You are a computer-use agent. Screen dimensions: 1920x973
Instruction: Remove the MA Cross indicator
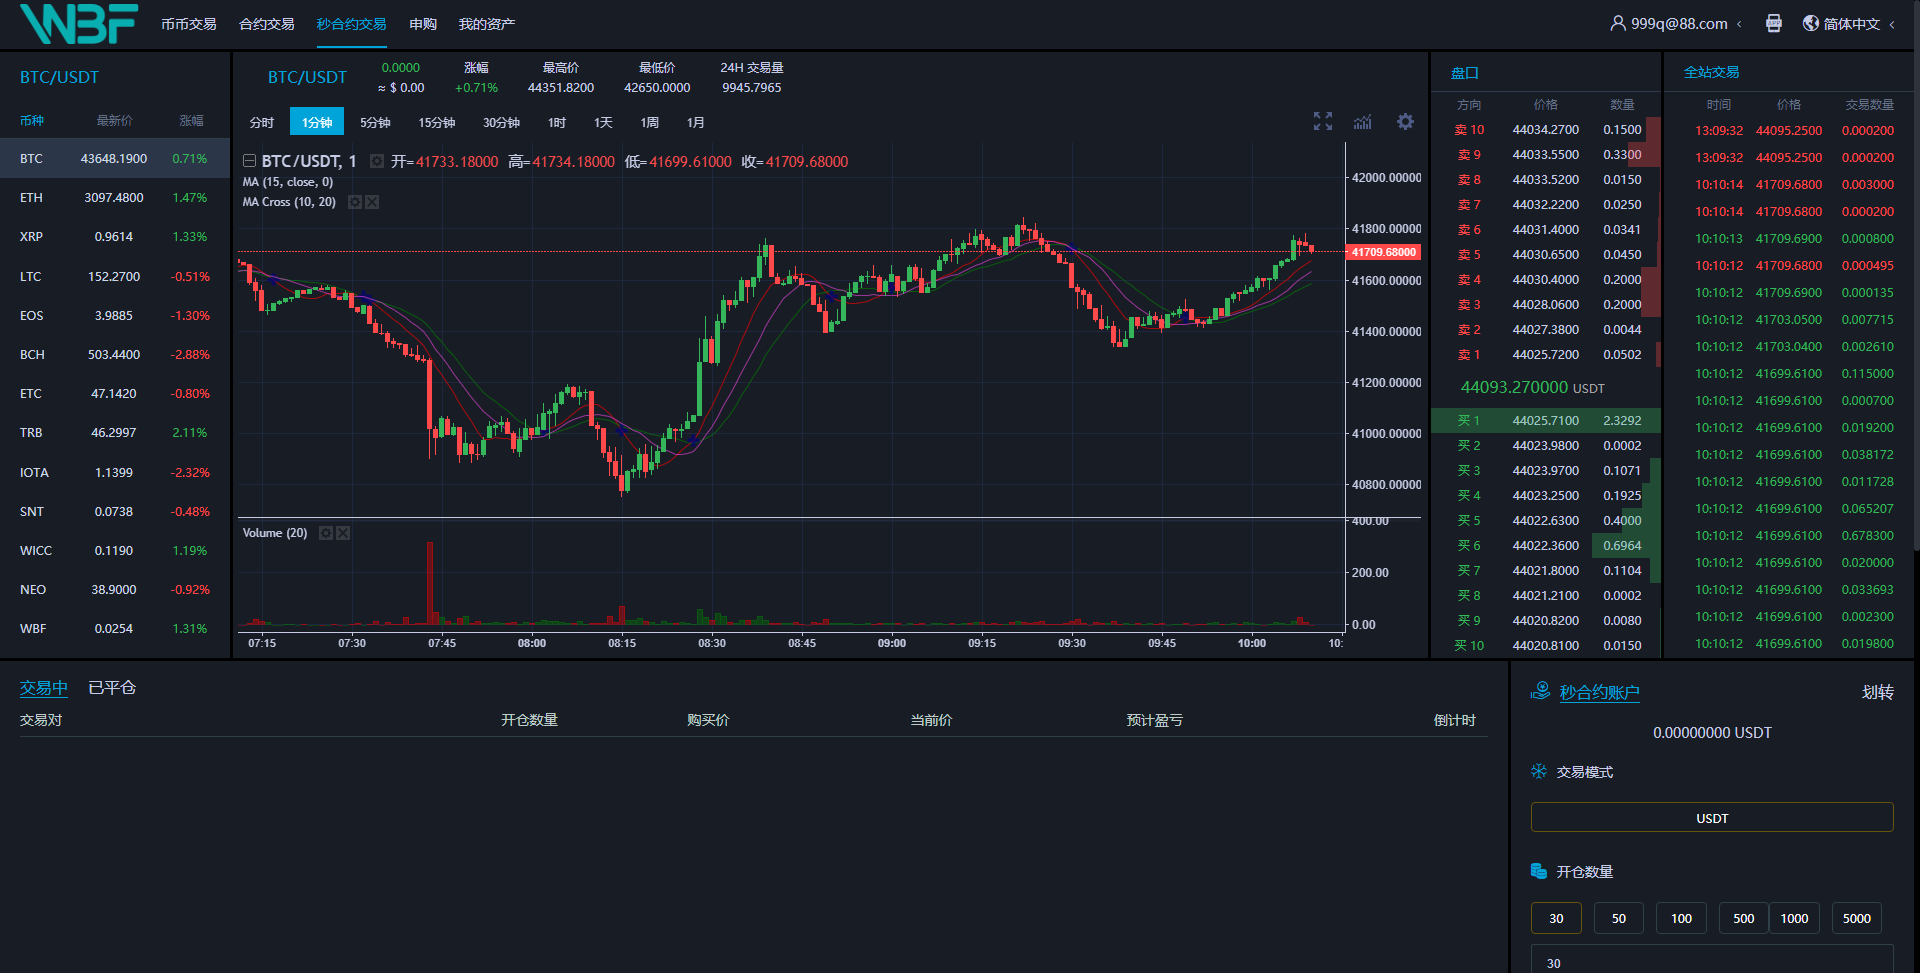[x=372, y=202]
